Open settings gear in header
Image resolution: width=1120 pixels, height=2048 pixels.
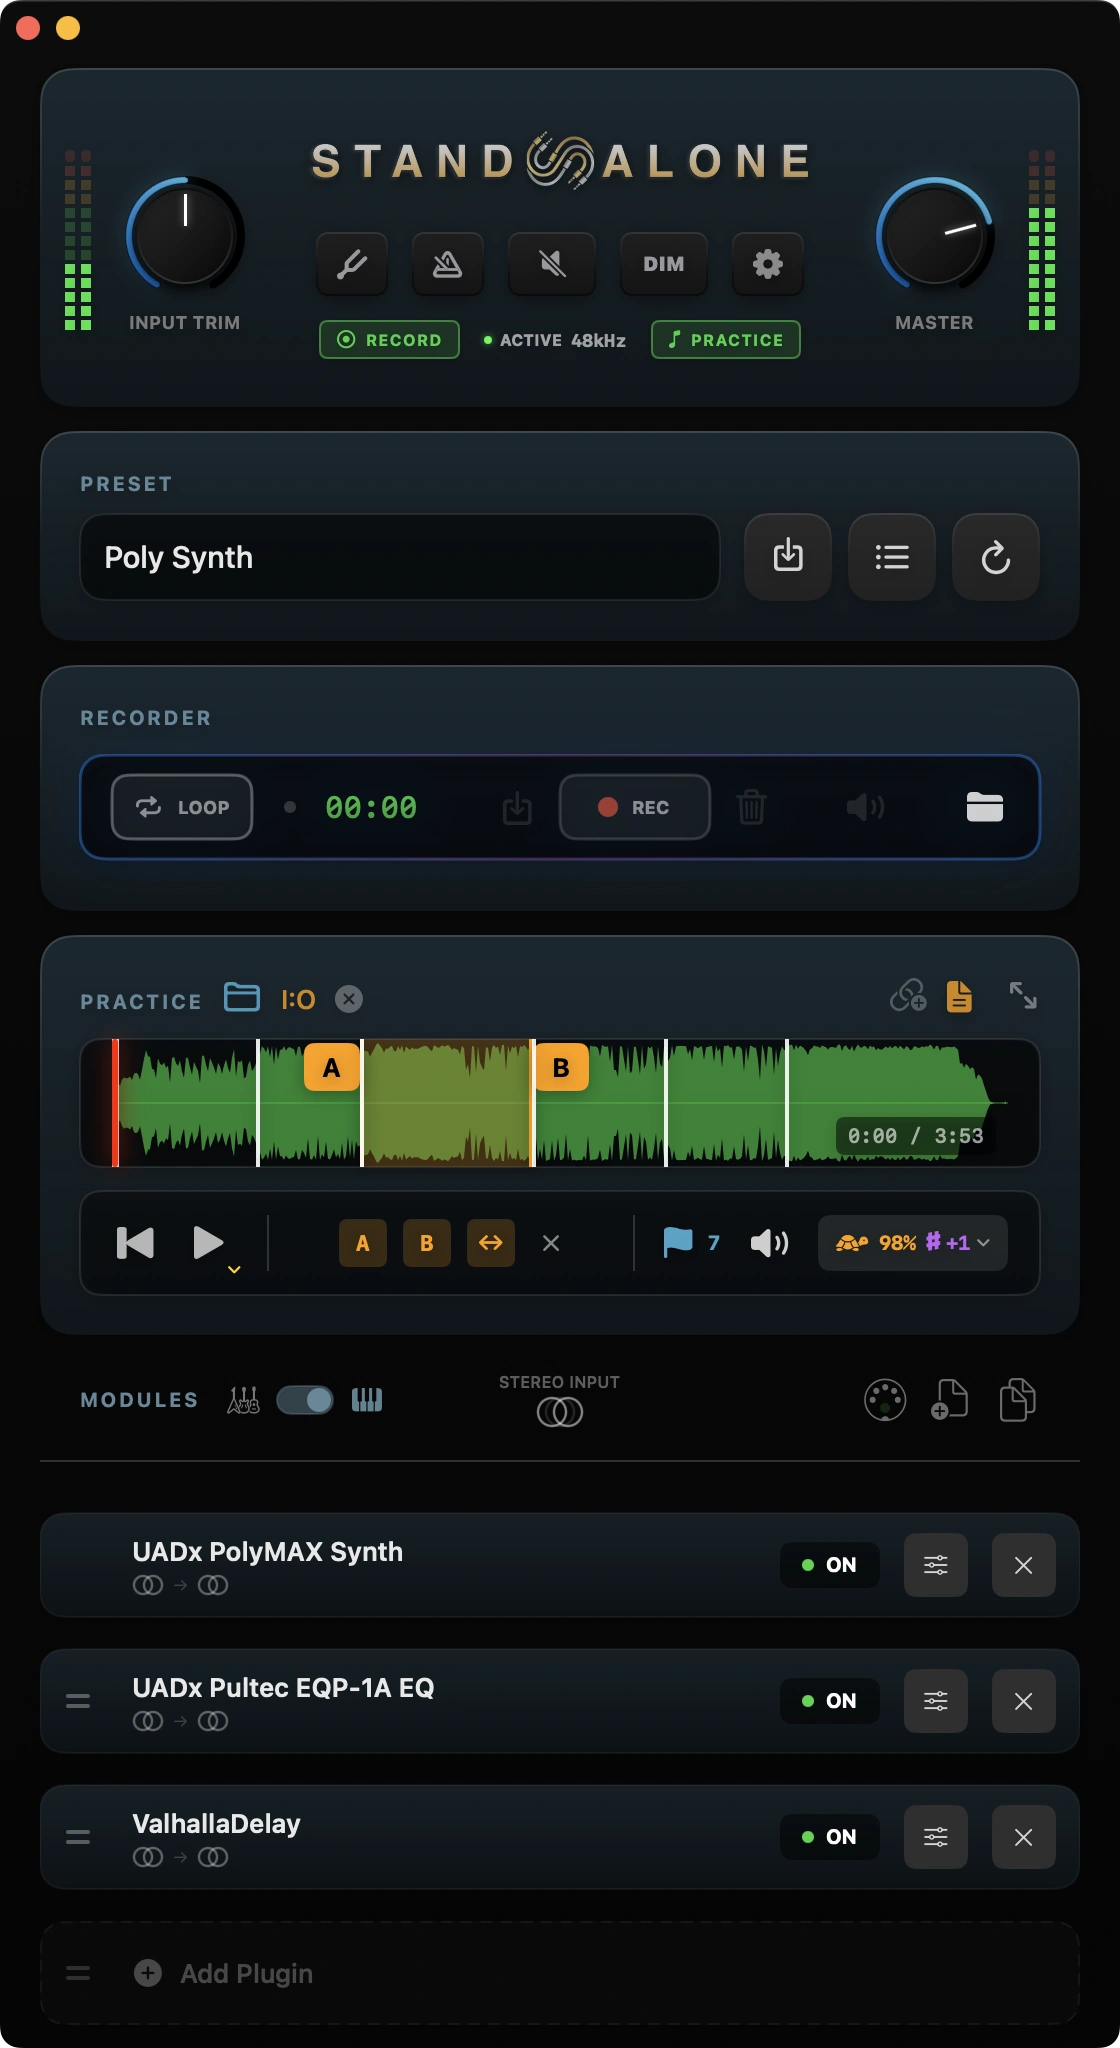767,264
